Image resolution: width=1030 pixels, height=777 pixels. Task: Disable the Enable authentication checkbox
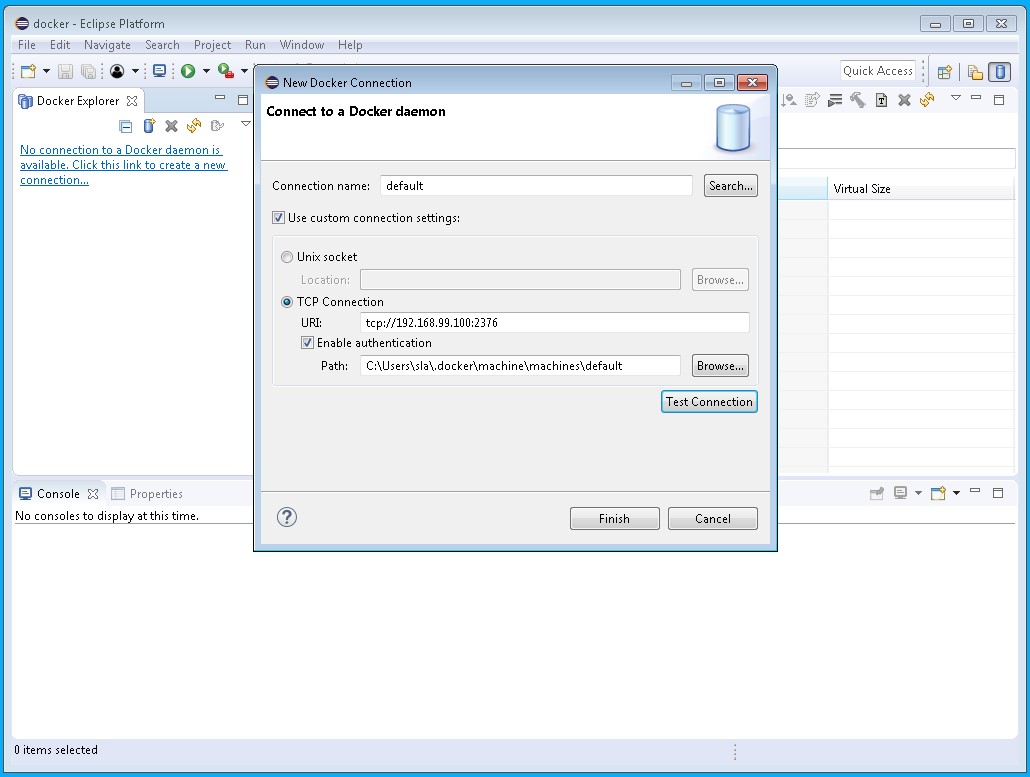308,343
